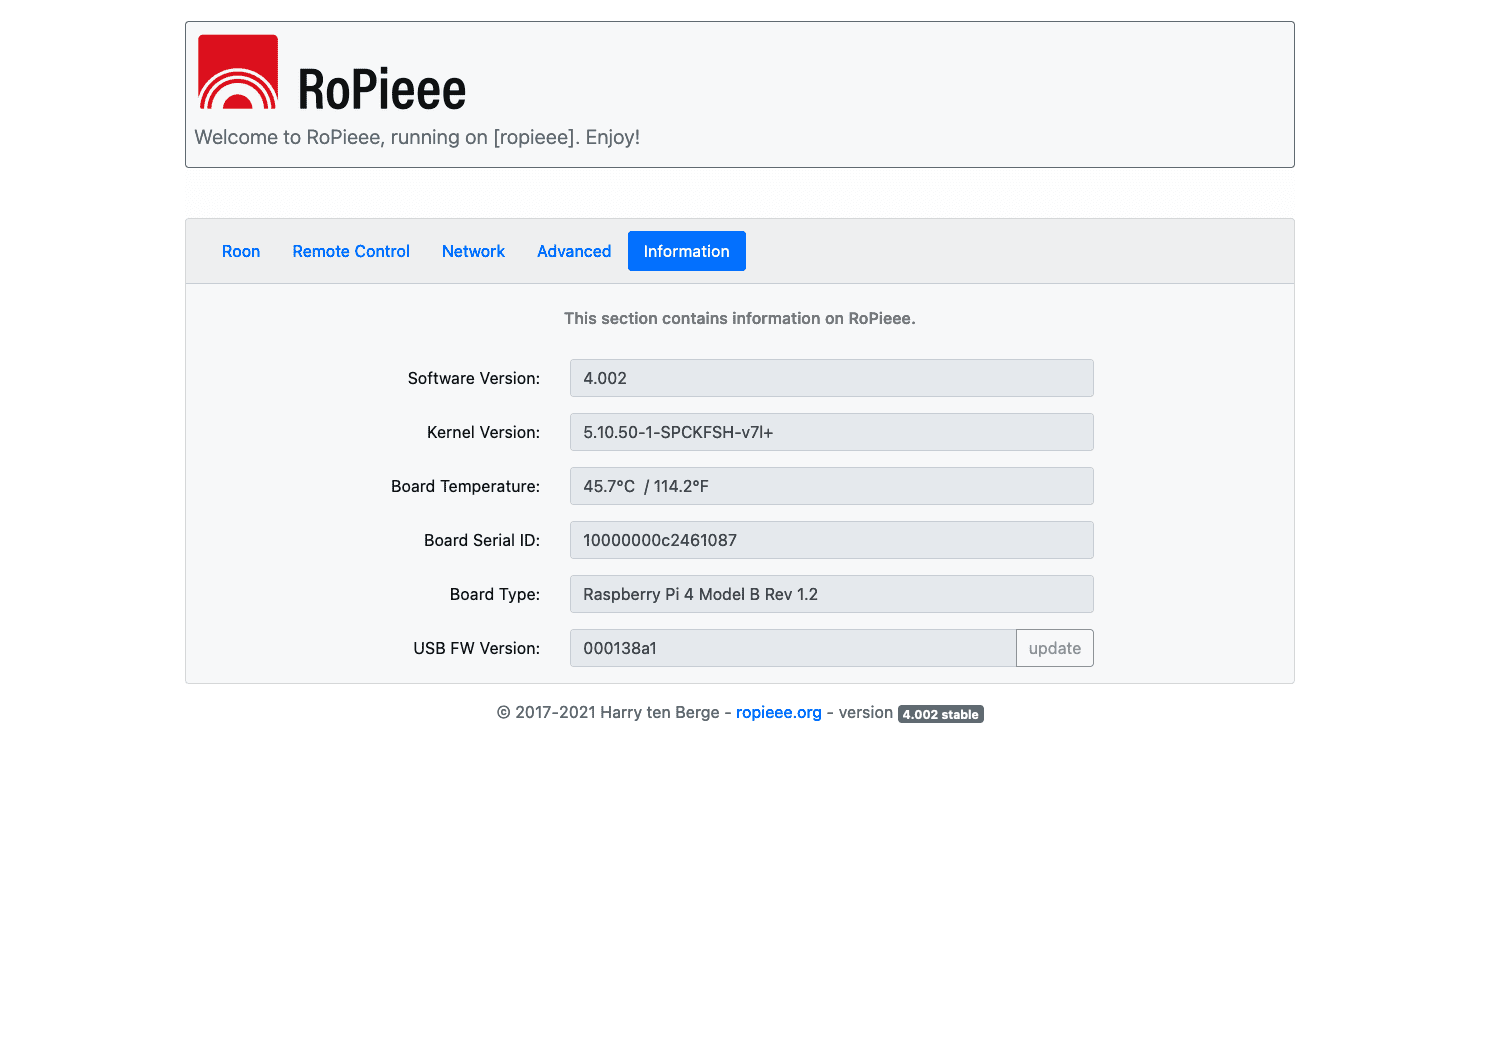Click the Kernel Version field

(x=832, y=432)
